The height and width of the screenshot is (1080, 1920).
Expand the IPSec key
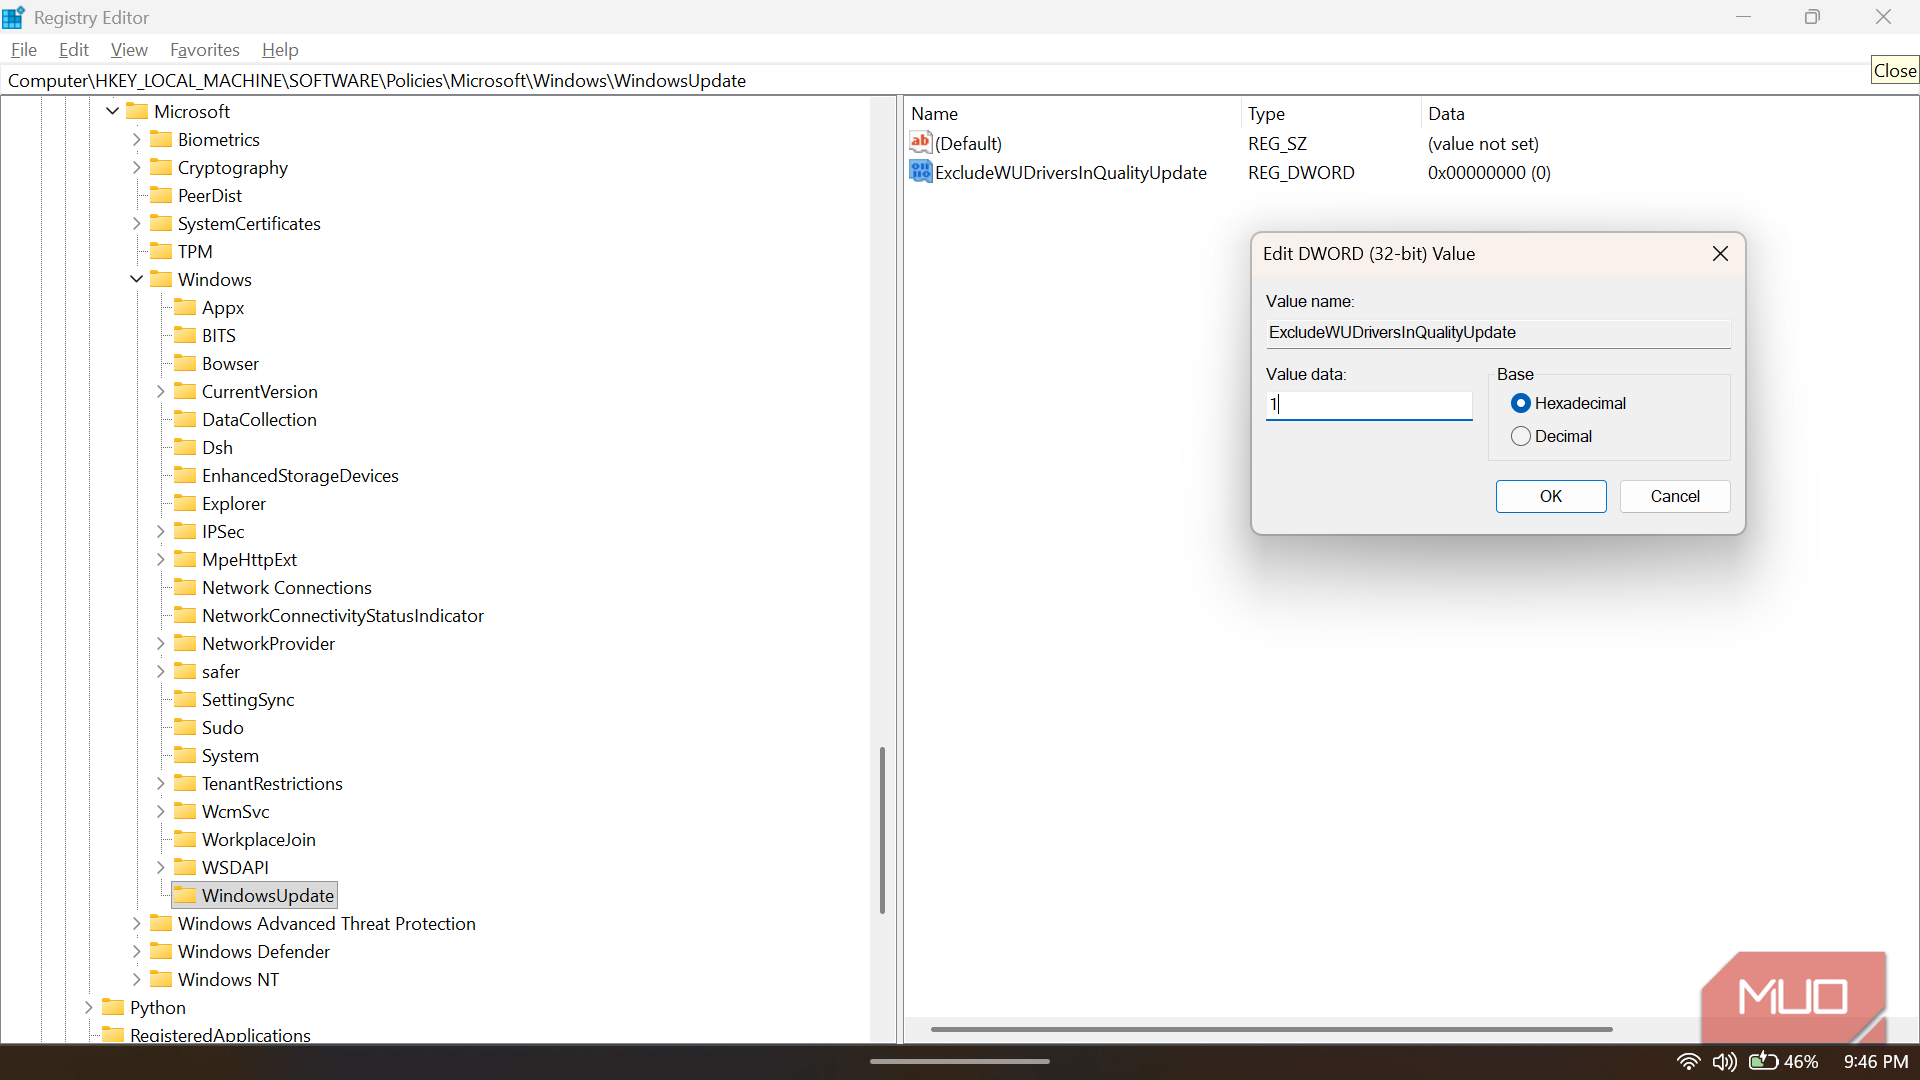pos(160,531)
